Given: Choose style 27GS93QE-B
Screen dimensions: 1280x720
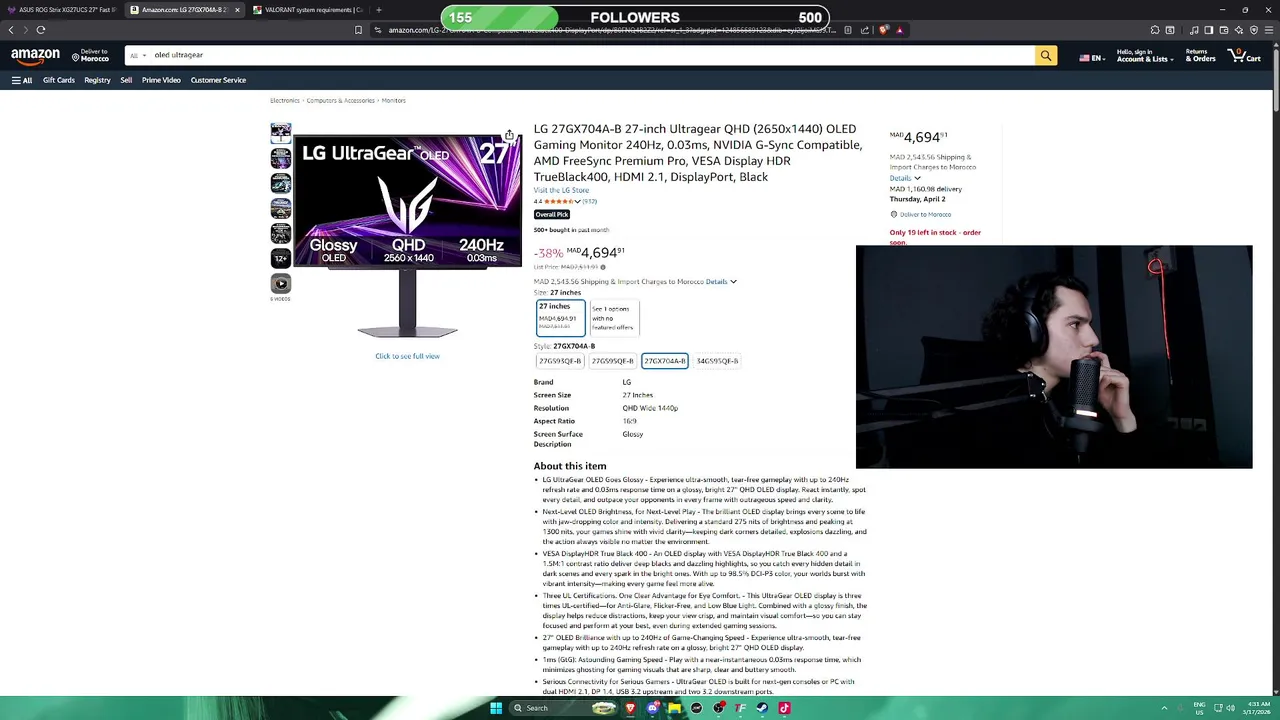Looking at the screenshot, I should tap(560, 361).
